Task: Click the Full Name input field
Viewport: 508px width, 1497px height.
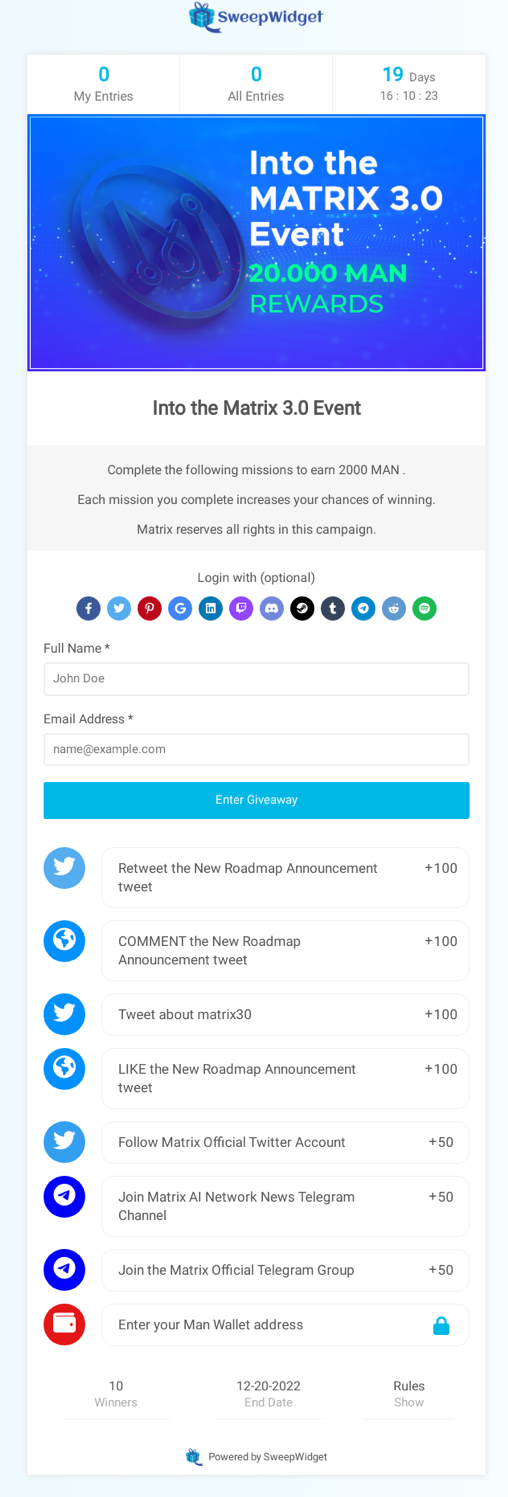Action: click(256, 678)
